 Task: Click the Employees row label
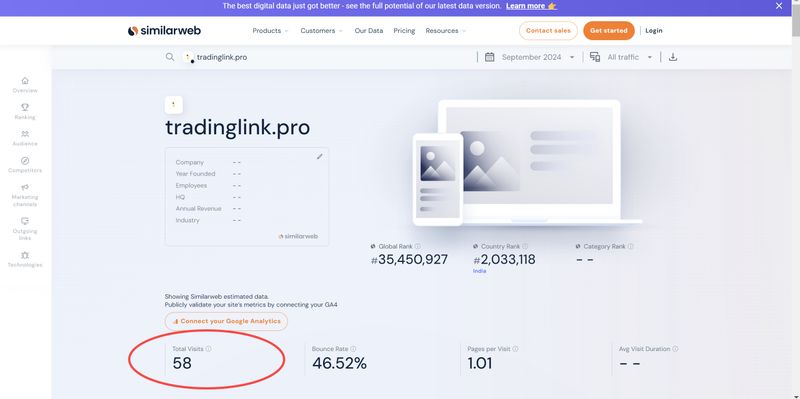tap(191, 186)
